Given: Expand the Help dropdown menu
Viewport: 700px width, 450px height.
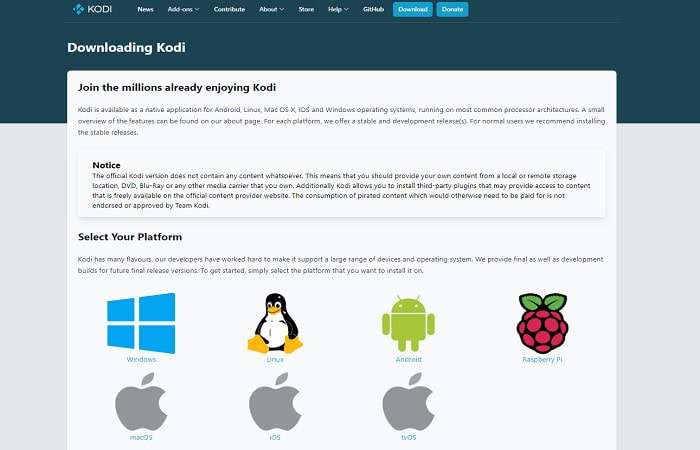Looking at the screenshot, I should tap(338, 9).
